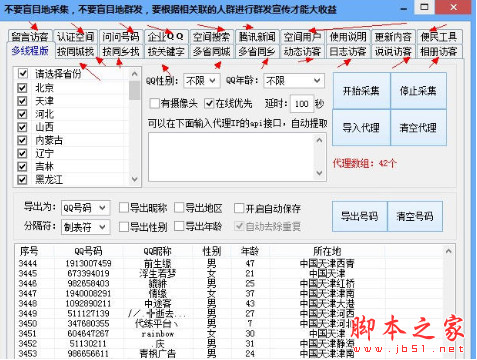Open the 使用说明 tab
Screen dimensions: 477x360
click(x=348, y=36)
